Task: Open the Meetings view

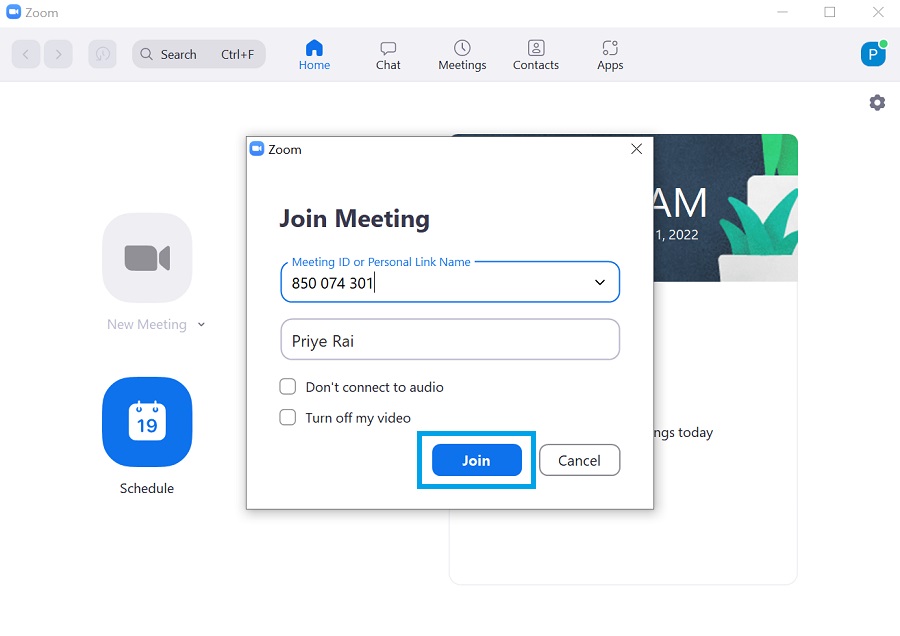Action: (461, 54)
